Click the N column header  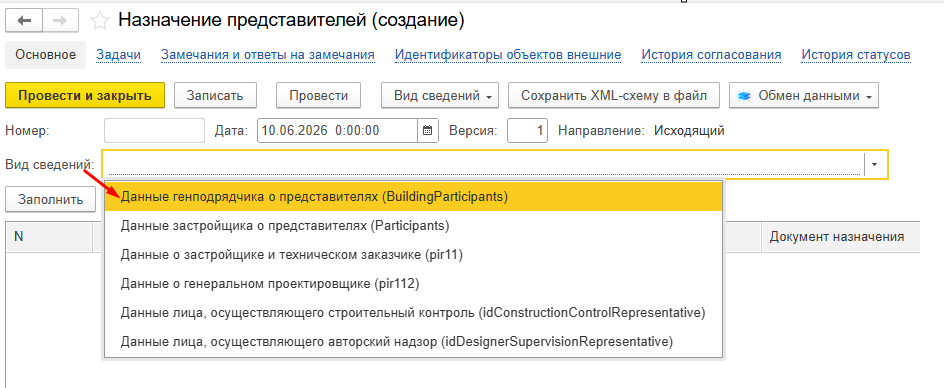[x=49, y=237]
